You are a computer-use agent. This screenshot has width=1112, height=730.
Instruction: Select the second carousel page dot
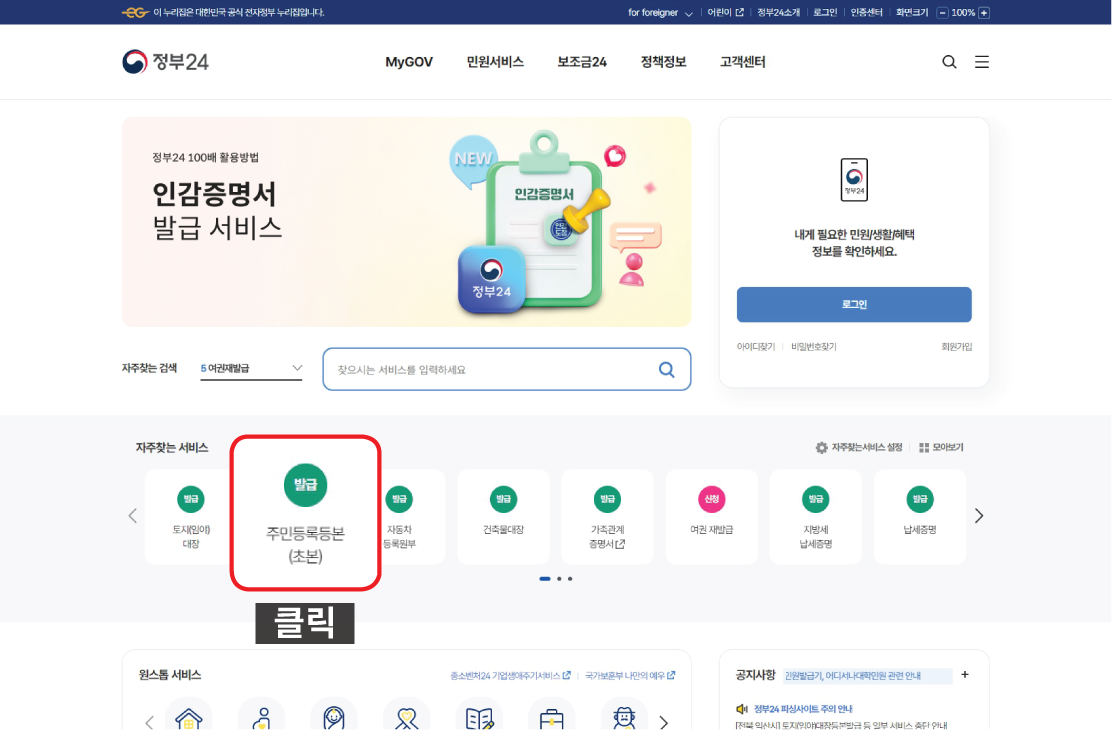tap(560, 579)
